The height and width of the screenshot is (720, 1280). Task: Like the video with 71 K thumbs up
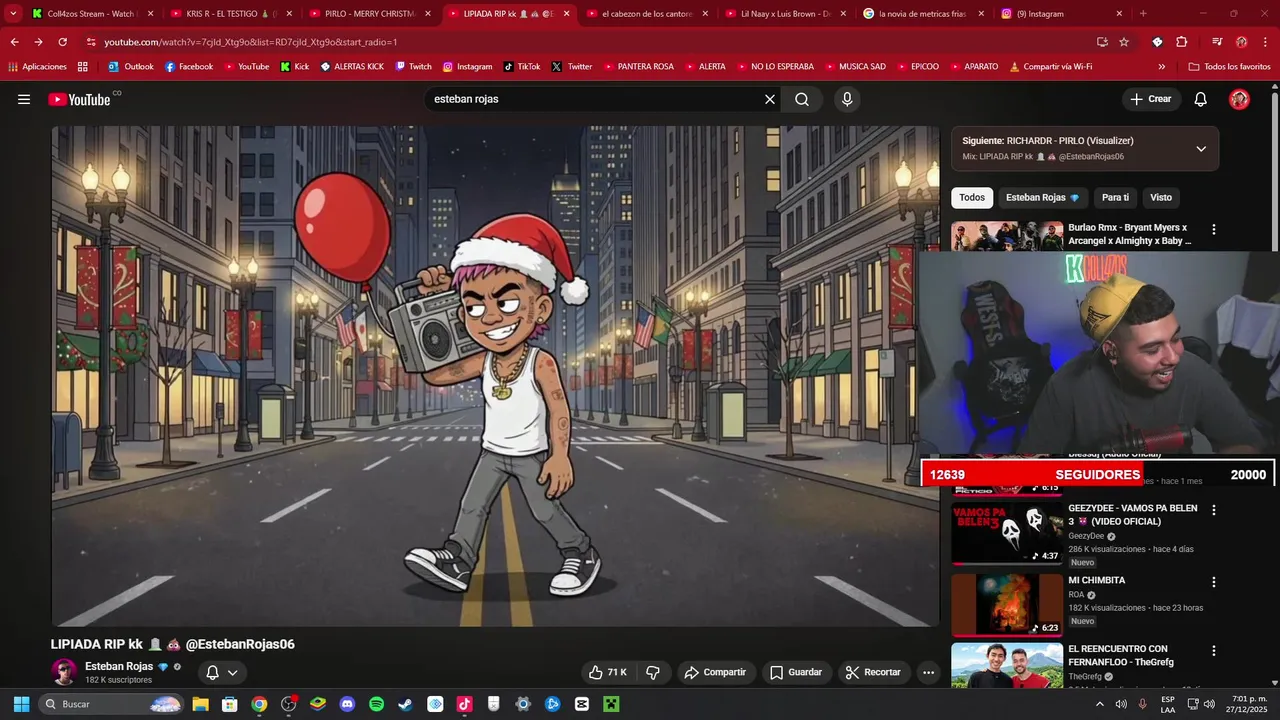(x=608, y=672)
